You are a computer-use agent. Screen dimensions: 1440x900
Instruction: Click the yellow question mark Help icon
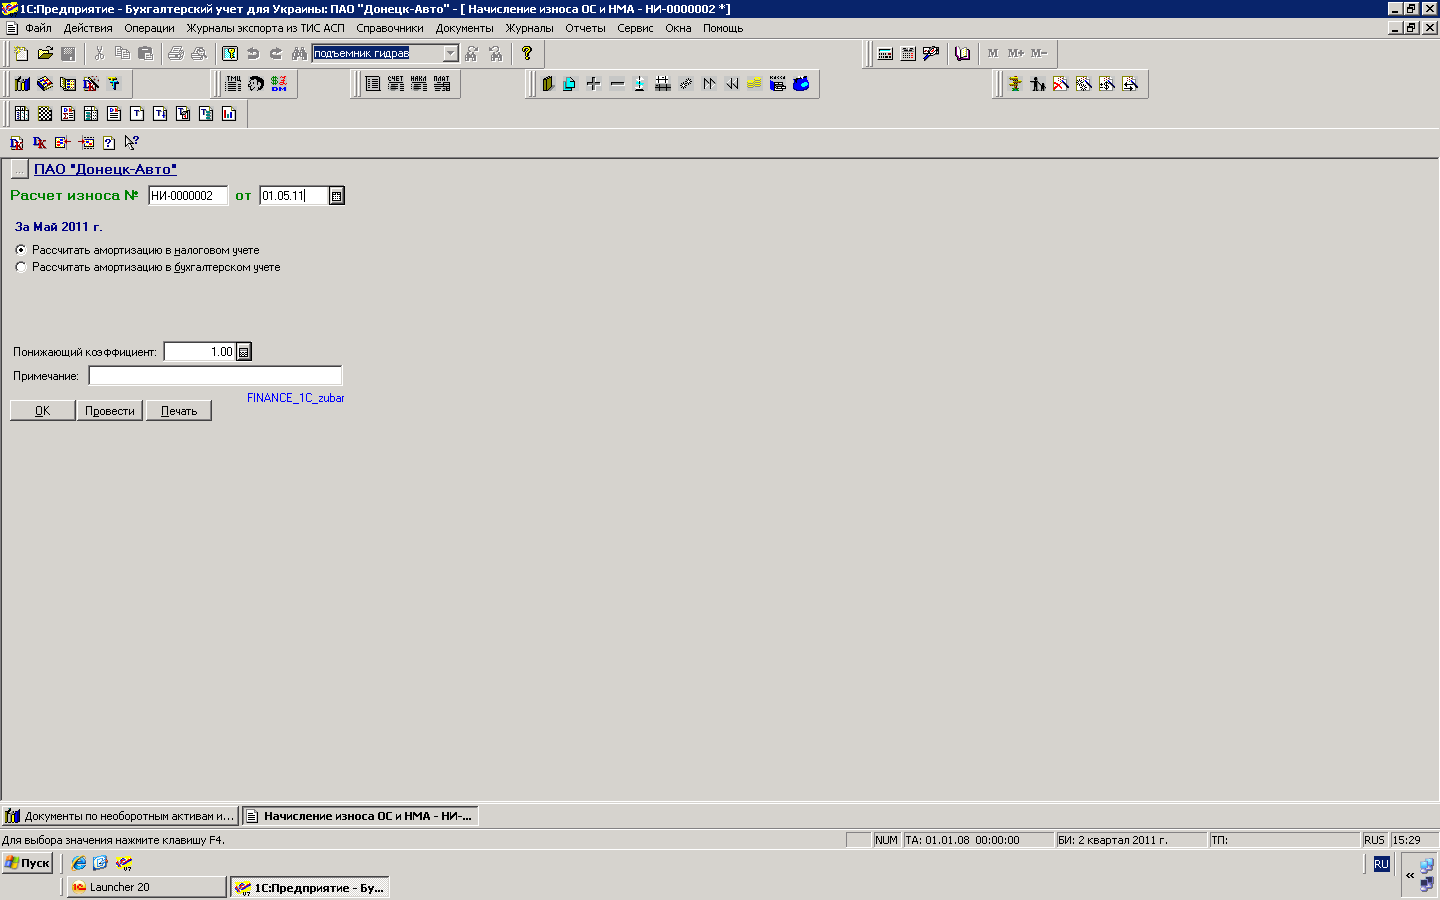tap(527, 53)
